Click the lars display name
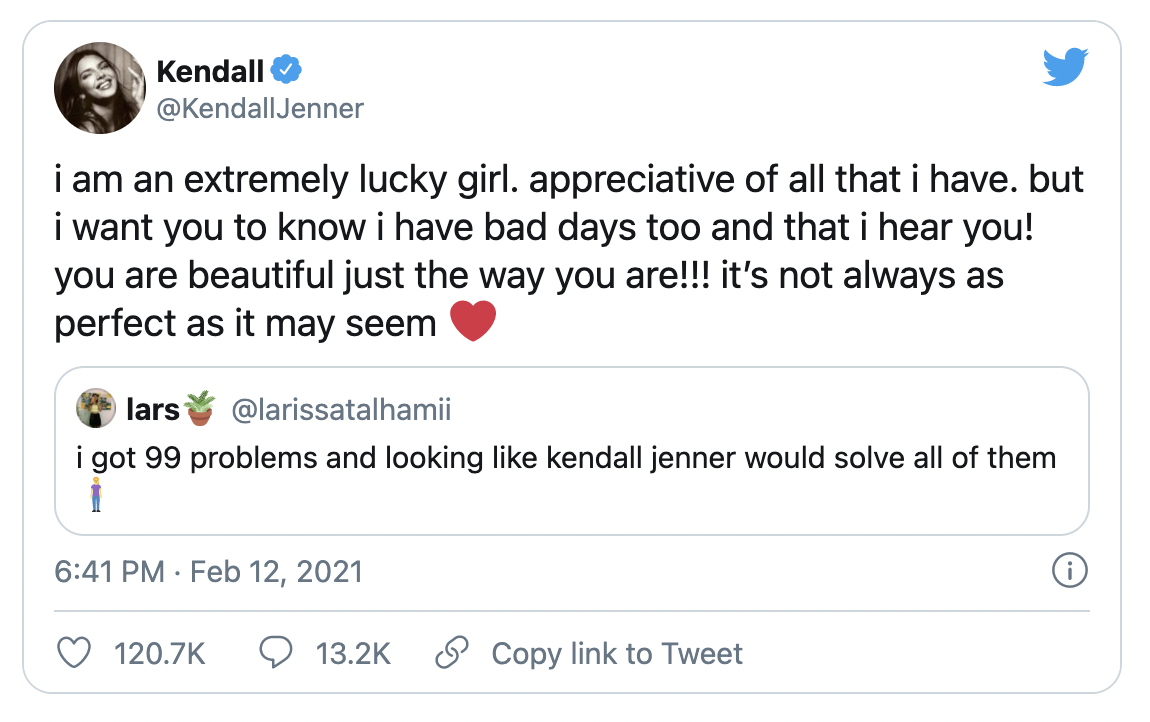Screen dimensions: 1150x722 coord(153,409)
